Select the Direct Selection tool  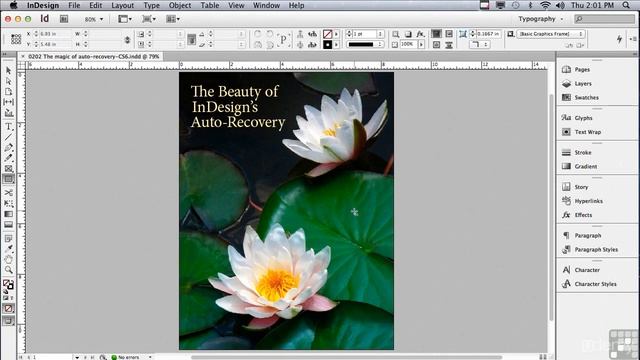[9, 81]
